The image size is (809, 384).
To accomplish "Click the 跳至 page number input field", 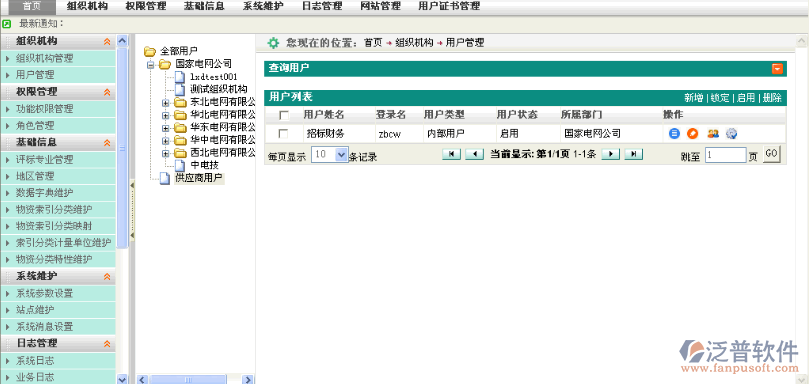I will point(725,155).
